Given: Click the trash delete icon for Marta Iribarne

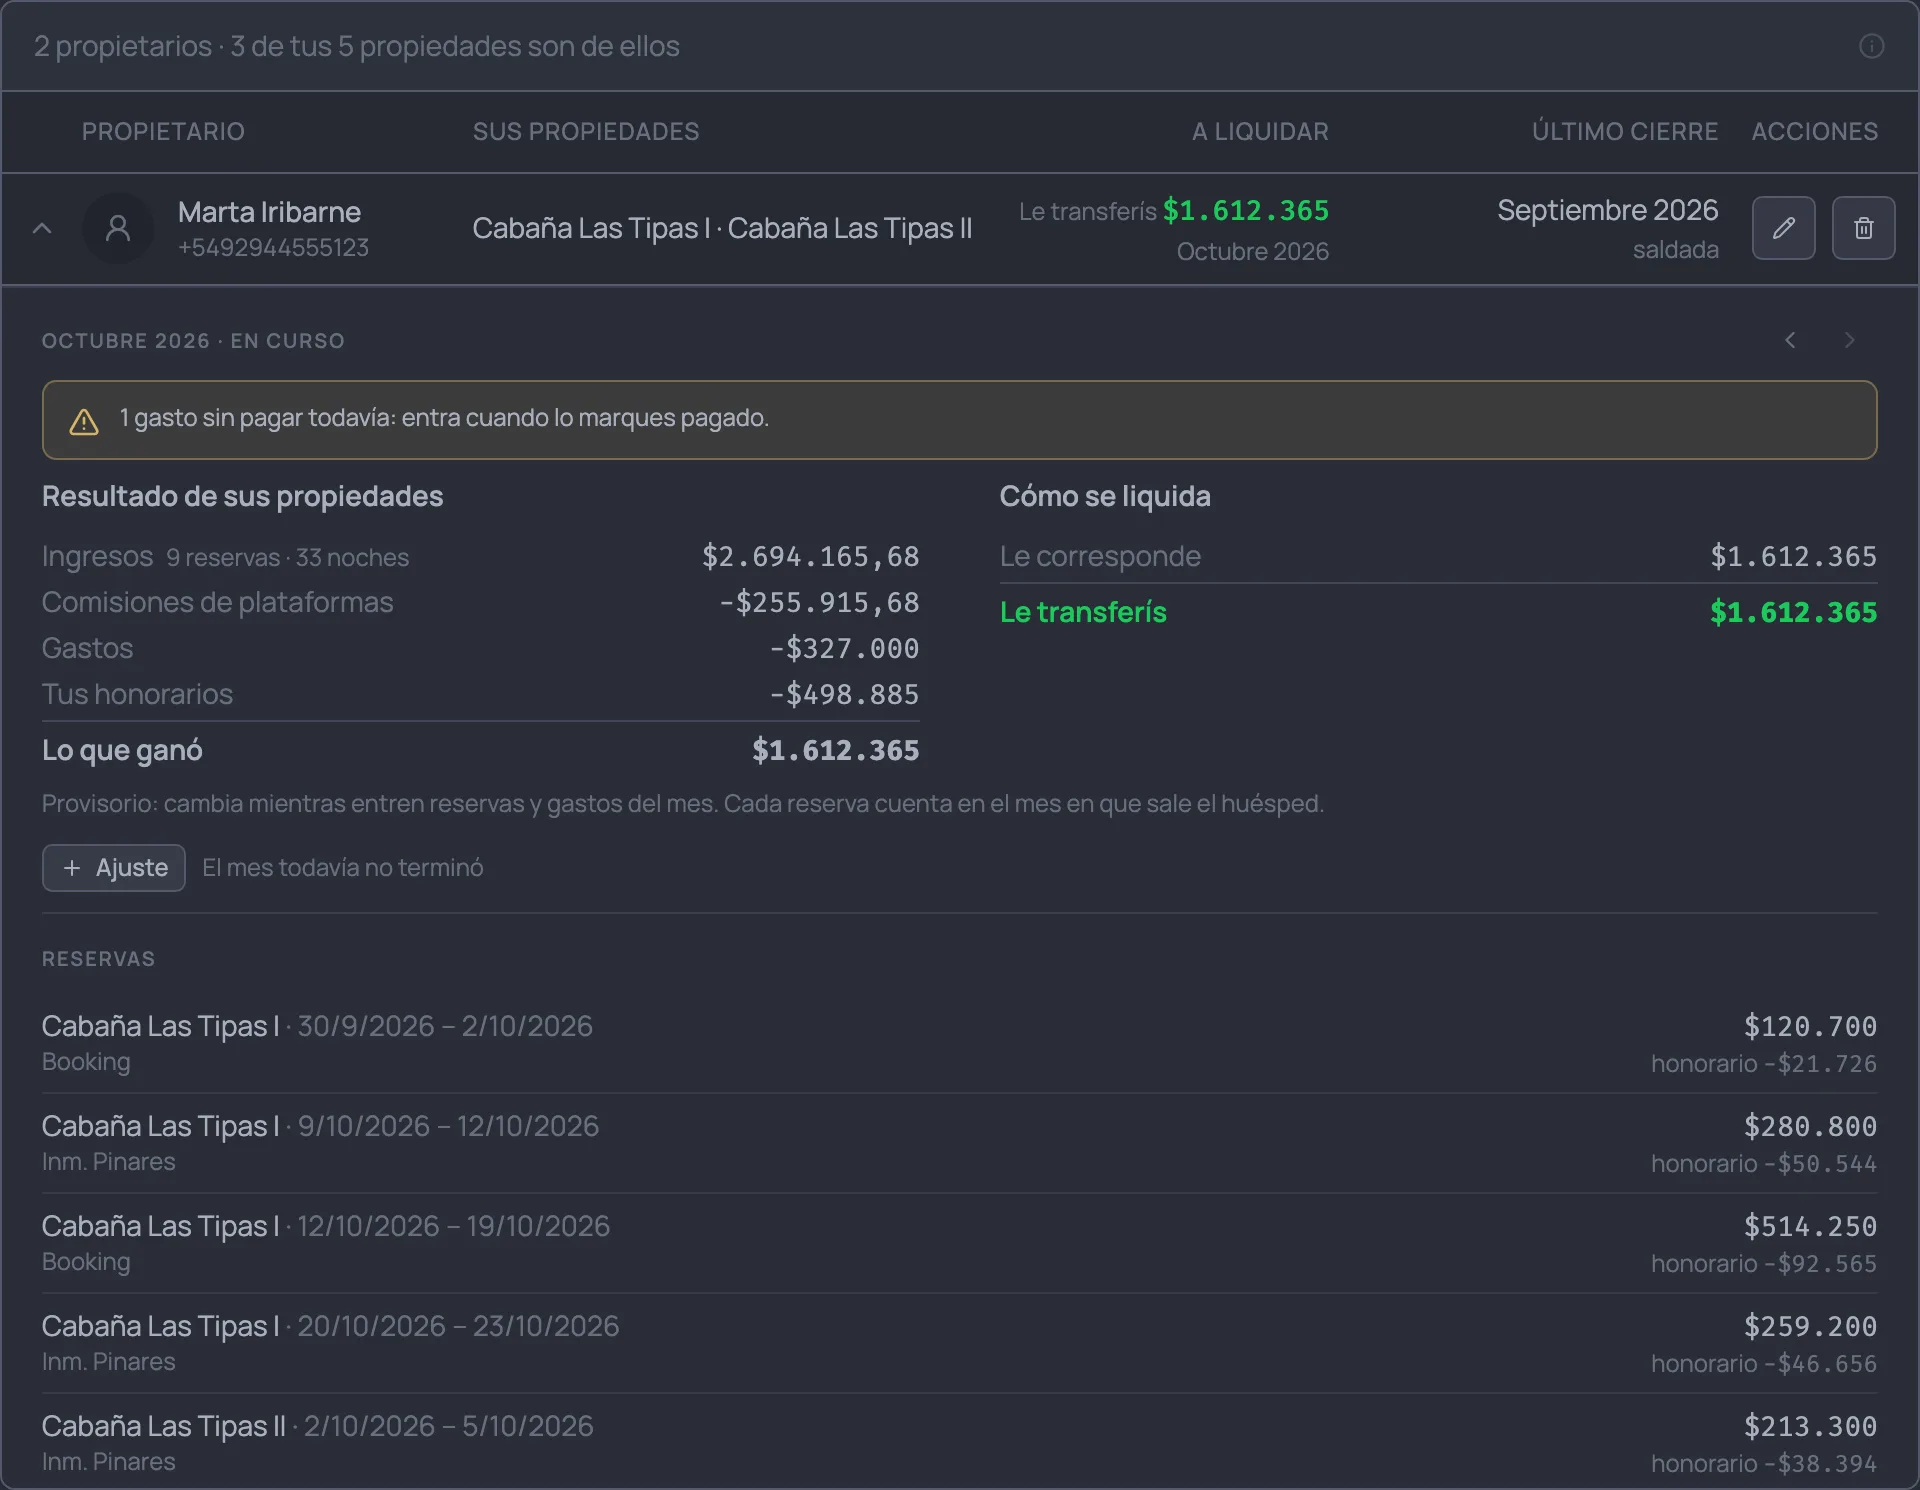Looking at the screenshot, I should [1863, 228].
